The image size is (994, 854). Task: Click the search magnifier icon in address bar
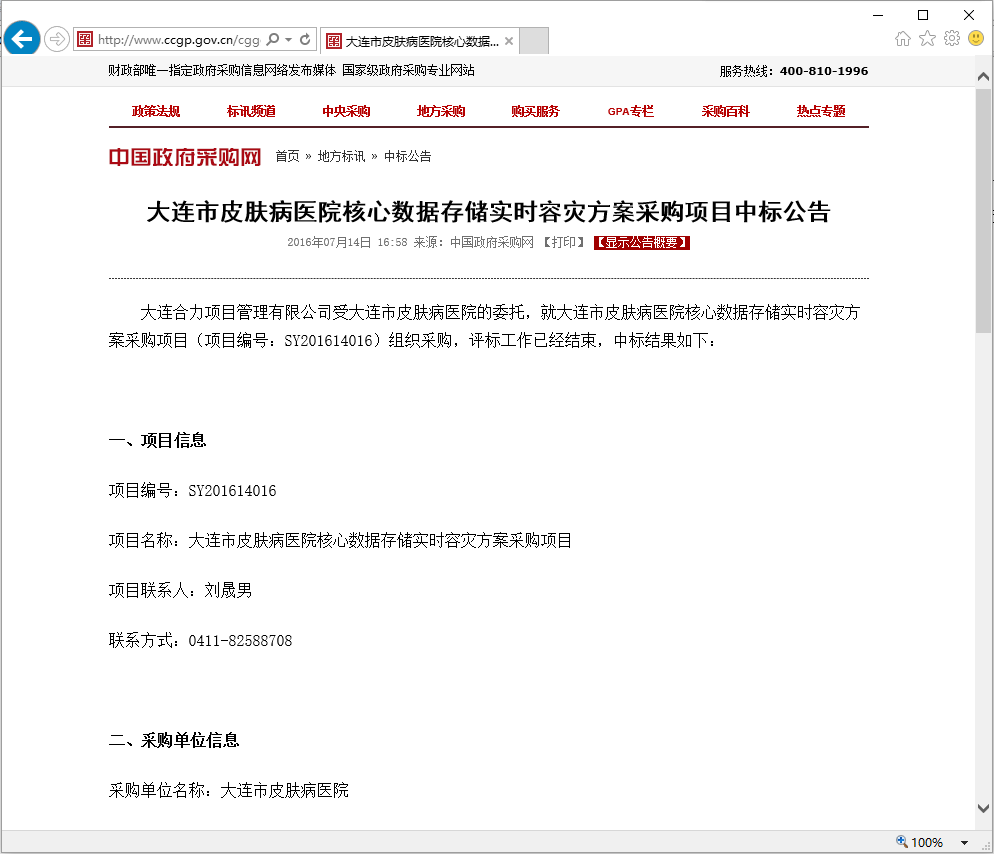tap(273, 40)
